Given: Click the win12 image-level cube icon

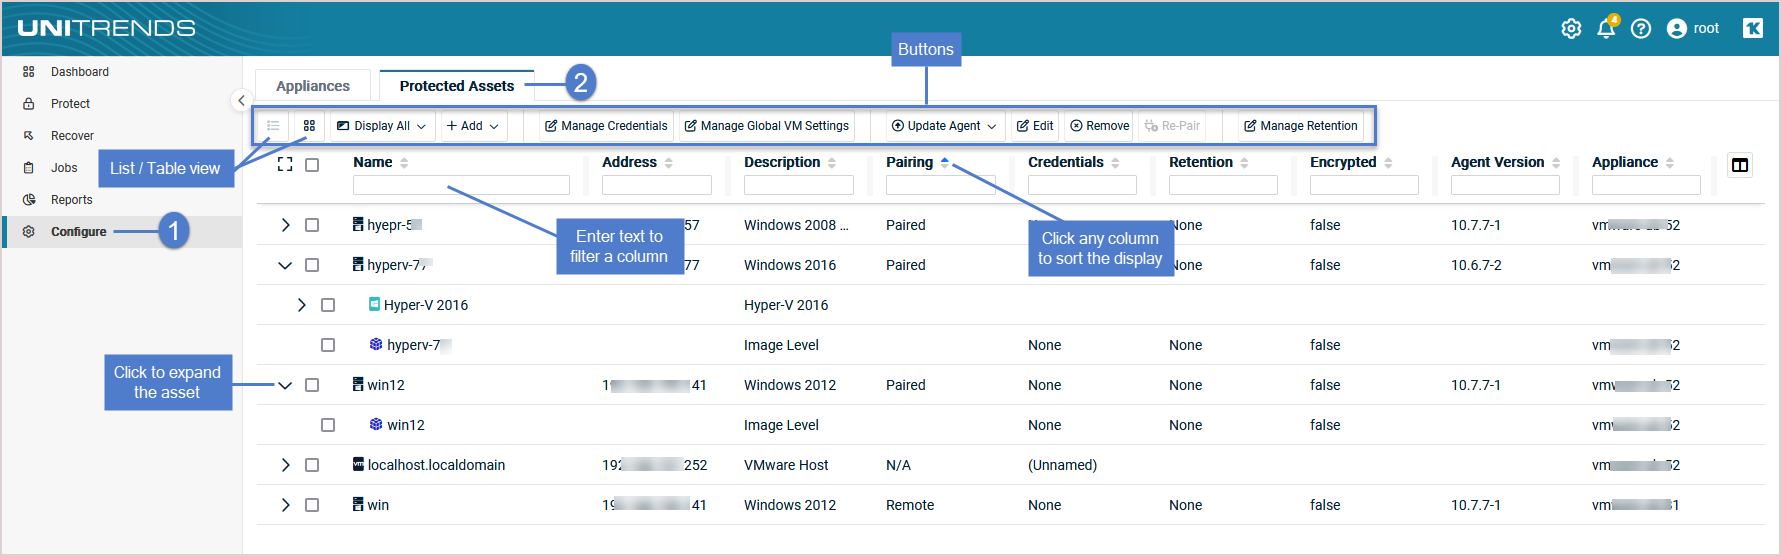Looking at the screenshot, I should [x=376, y=424].
